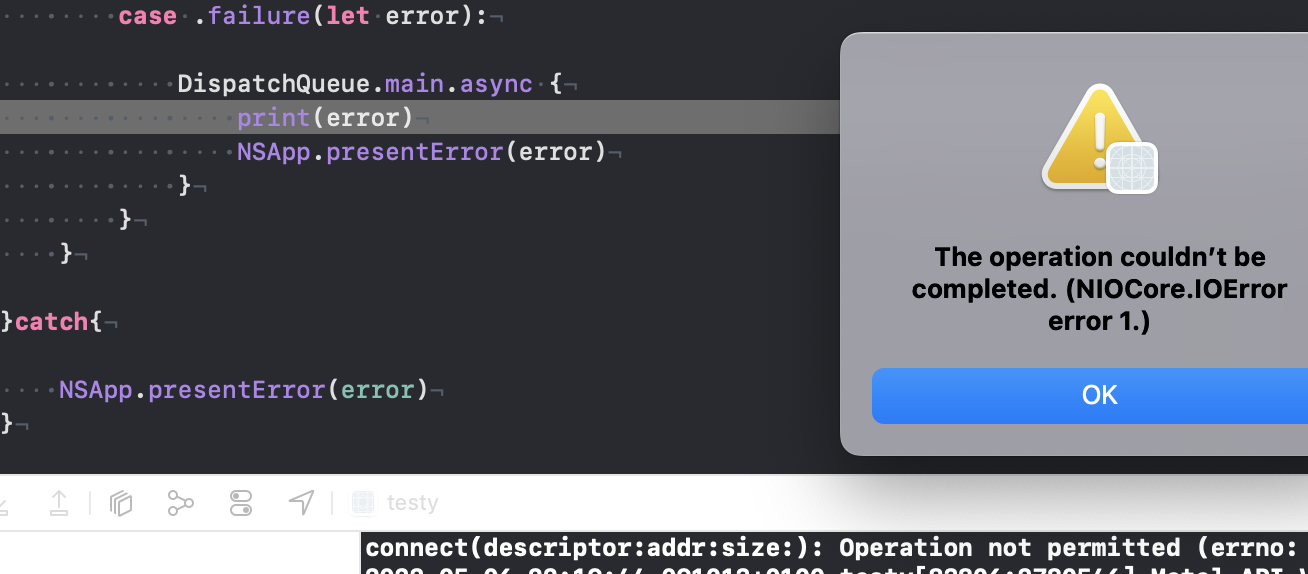This screenshot has height=574, width=1308.
Task: Click the app badge on the warning icon
Action: tap(1132, 168)
